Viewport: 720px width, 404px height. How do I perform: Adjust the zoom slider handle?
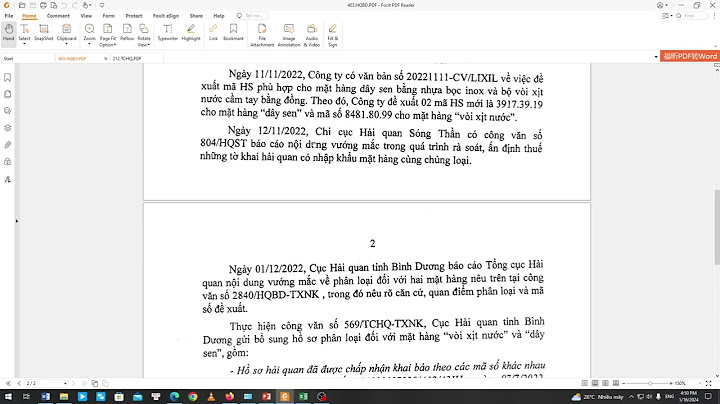pyautogui.click(x=650, y=383)
